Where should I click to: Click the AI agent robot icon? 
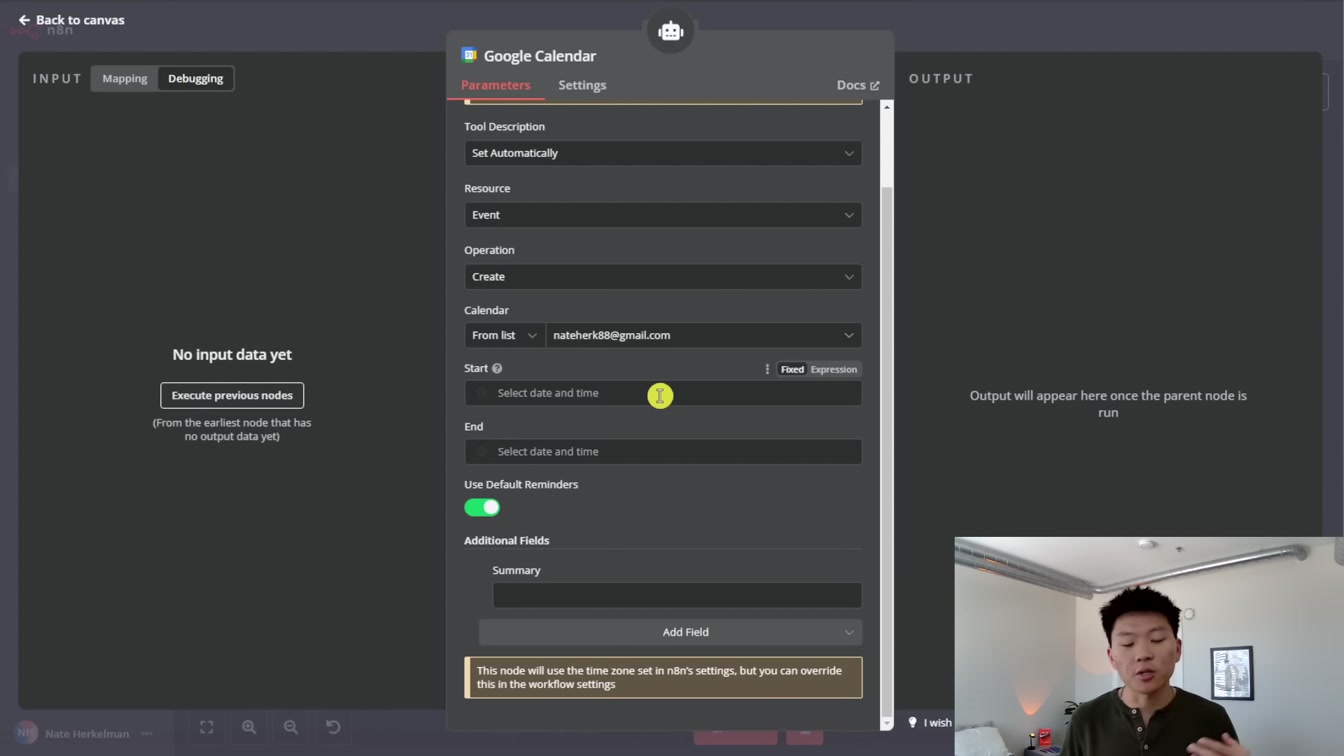670,31
